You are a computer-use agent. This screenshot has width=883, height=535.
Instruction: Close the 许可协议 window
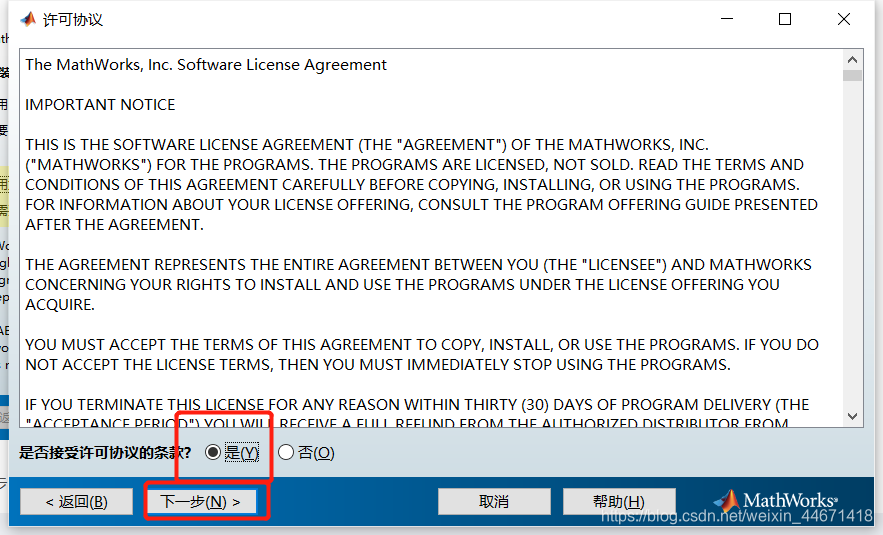tap(844, 19)
